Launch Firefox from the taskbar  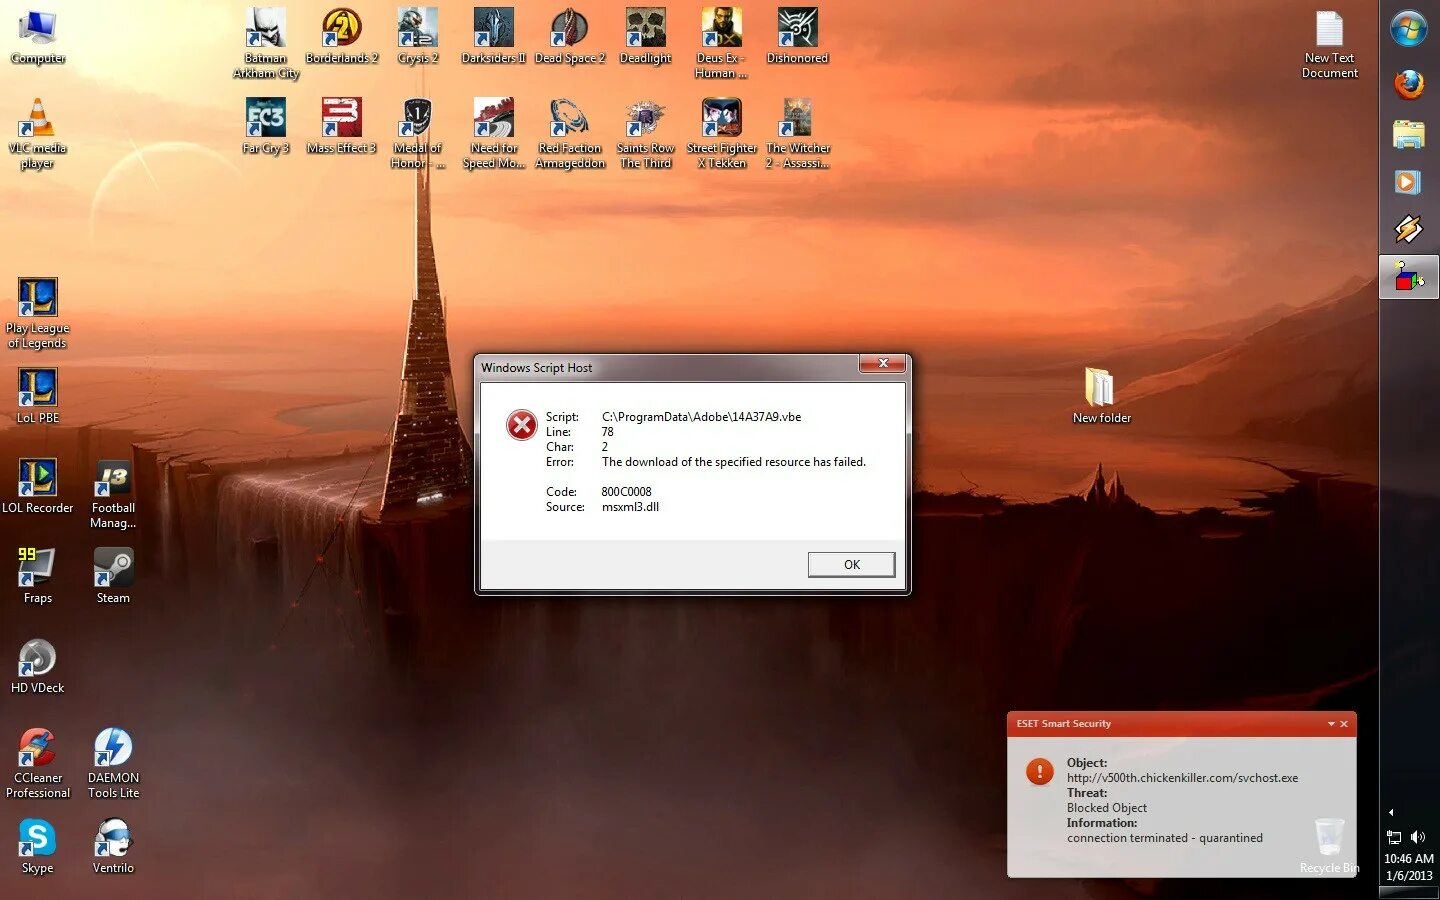[1409, 84]
